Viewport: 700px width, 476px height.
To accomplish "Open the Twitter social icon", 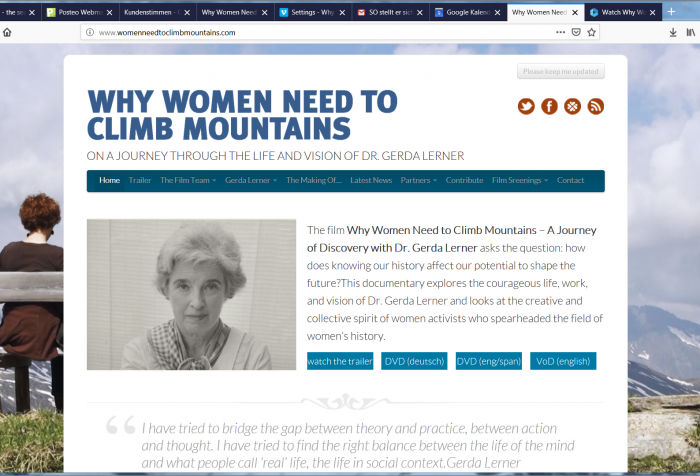I will coord(526,106).
